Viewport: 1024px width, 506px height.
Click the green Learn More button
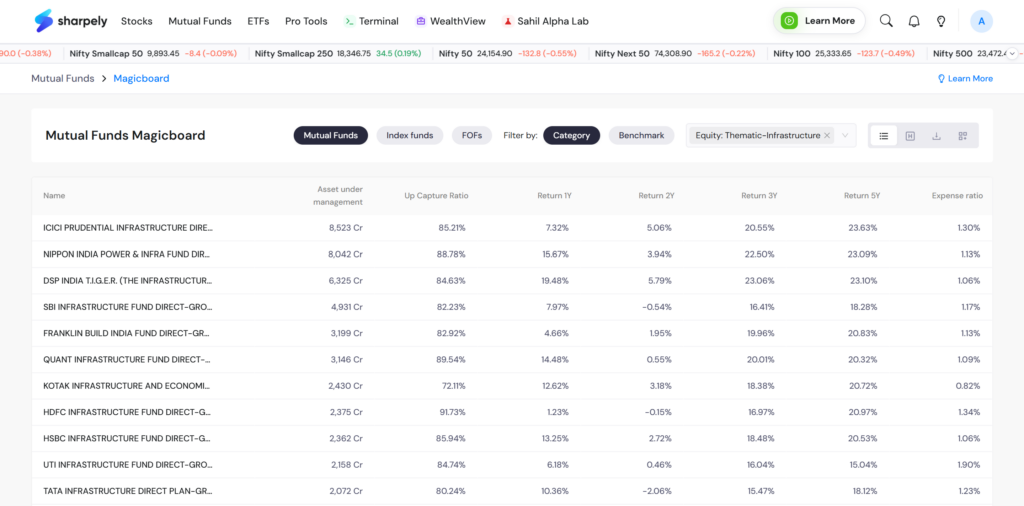click(819, 21)
